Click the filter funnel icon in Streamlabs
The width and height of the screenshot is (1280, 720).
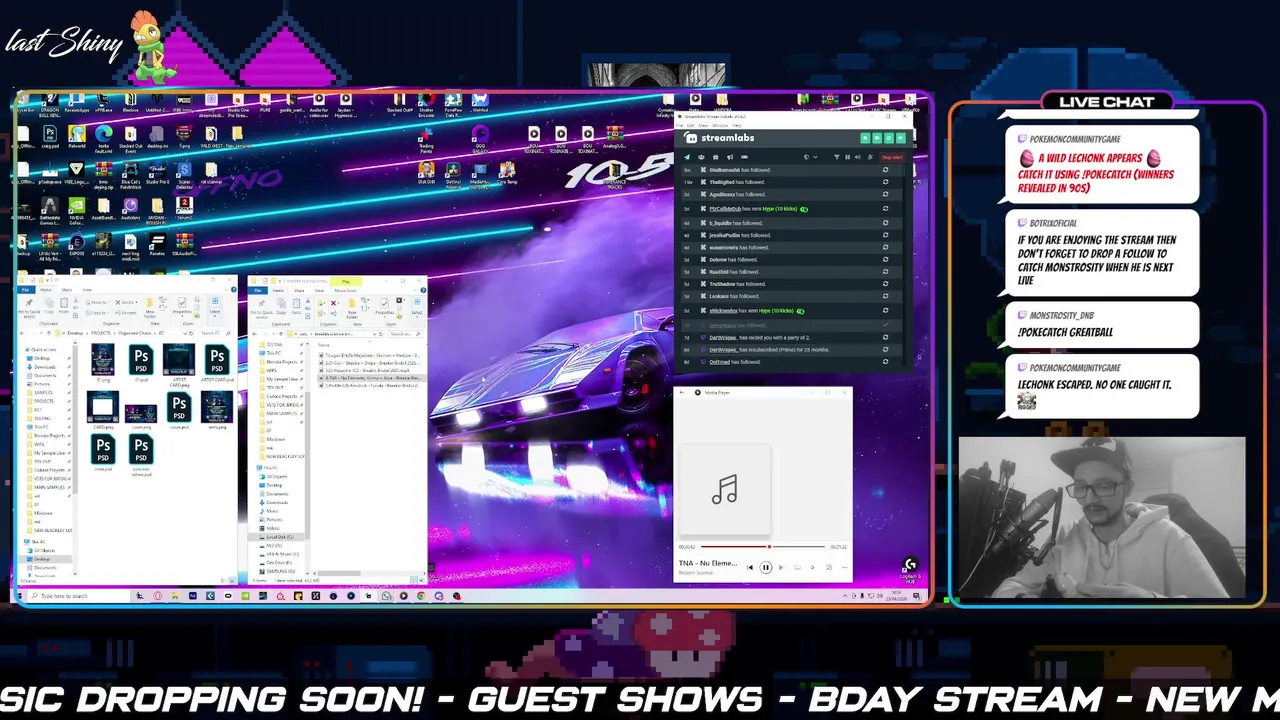pyautogui.click(x=837, y=157)
